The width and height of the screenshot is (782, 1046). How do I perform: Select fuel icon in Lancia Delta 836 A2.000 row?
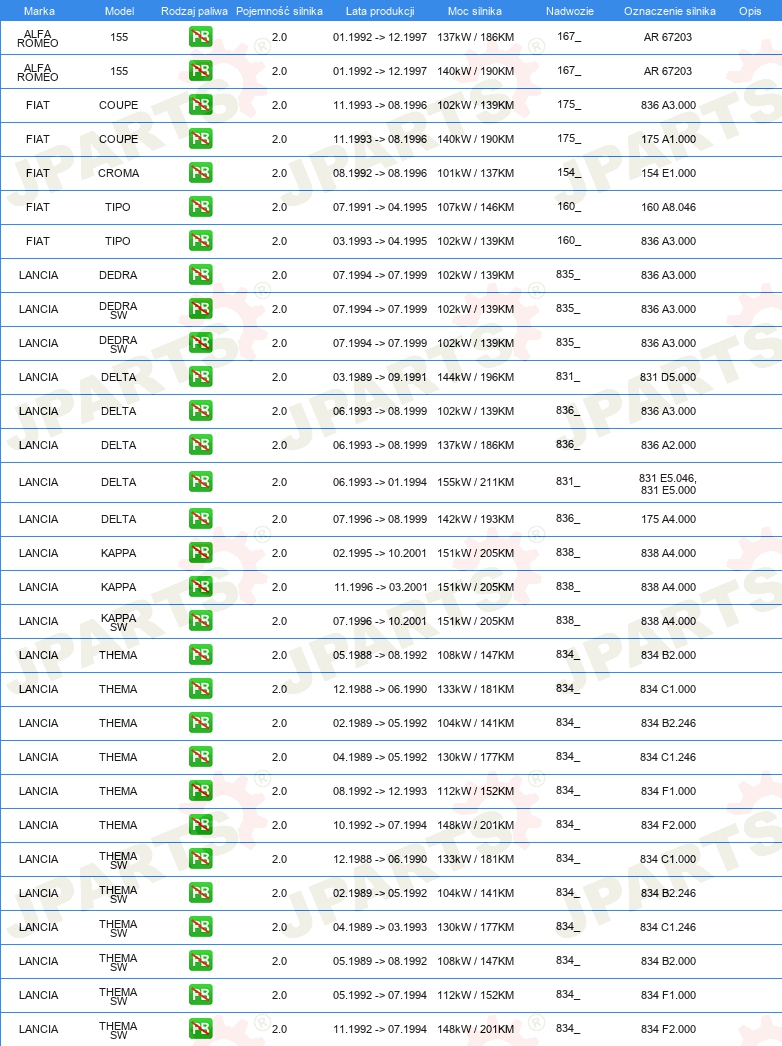[x=200, y=445]
